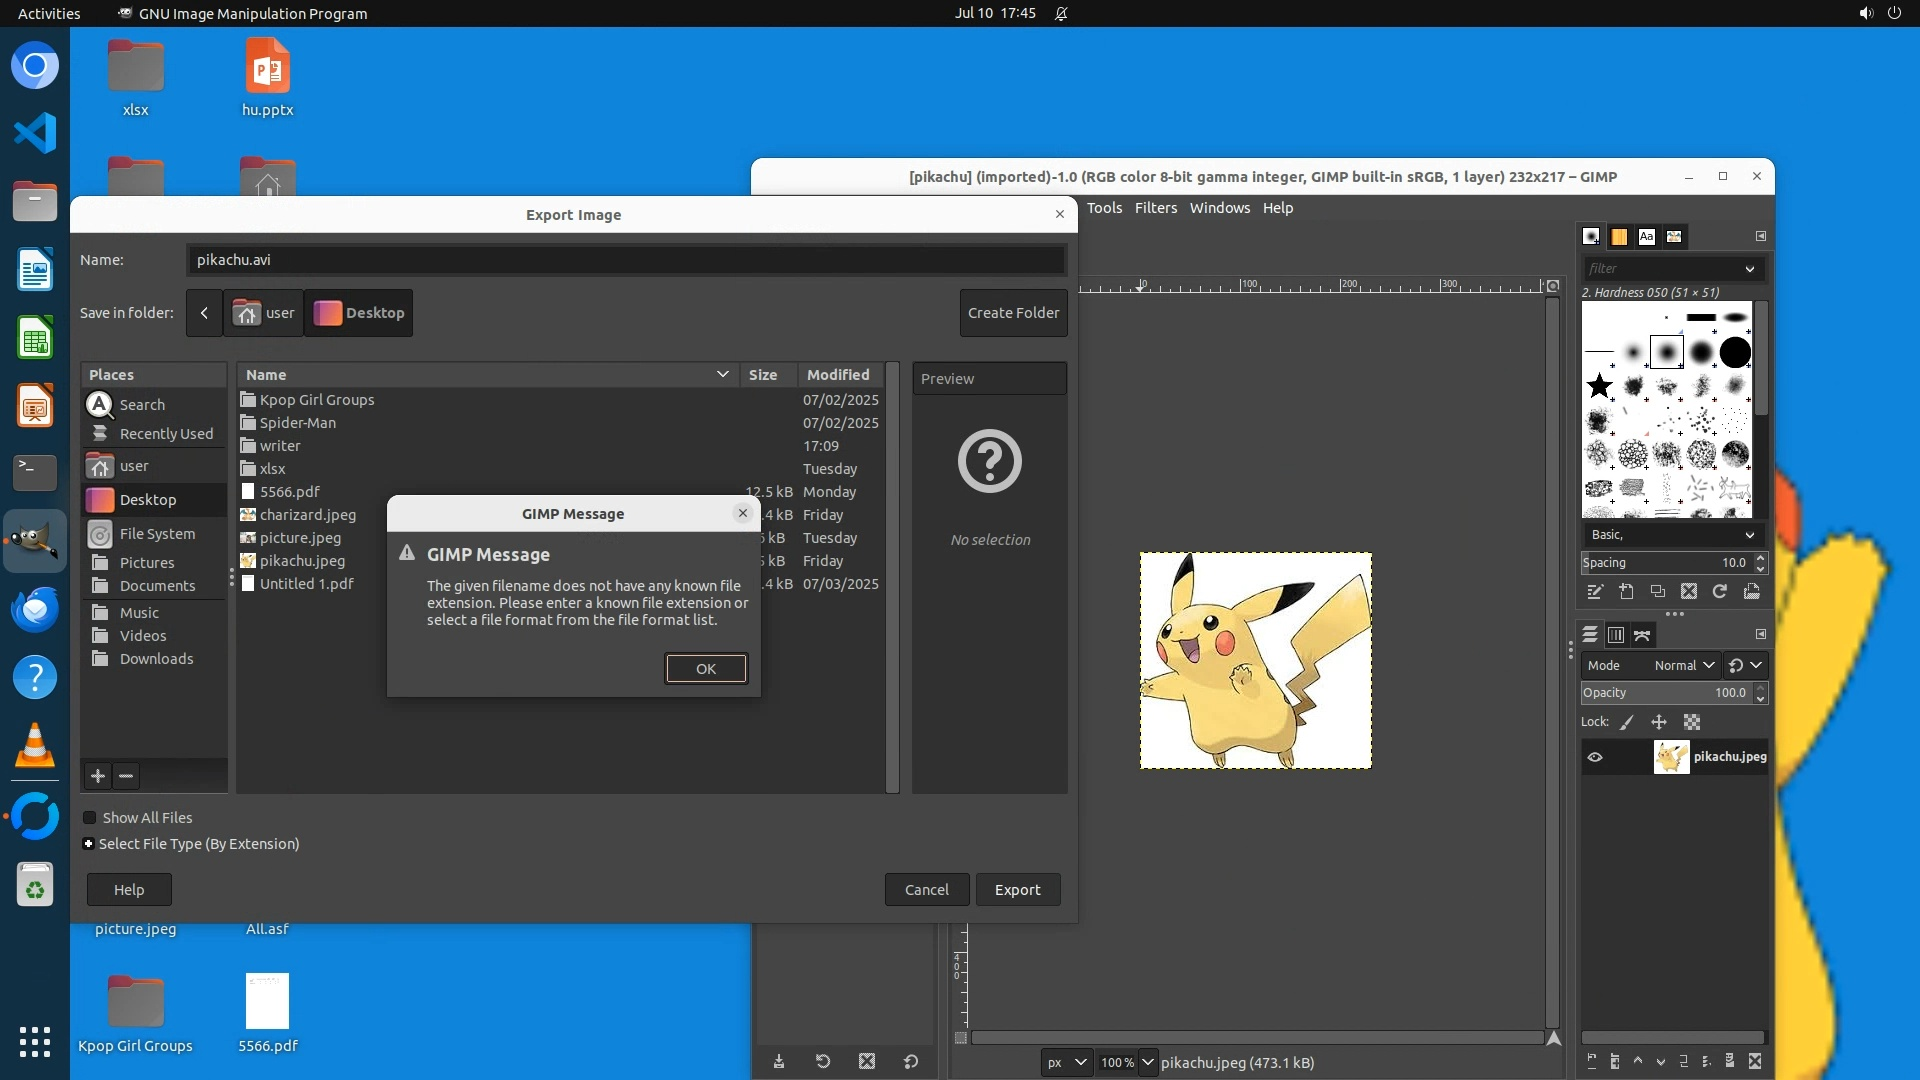The image size is (1920, 1080).
Task: Switch to the Channels tab icon
Action: coord(1616,635)
